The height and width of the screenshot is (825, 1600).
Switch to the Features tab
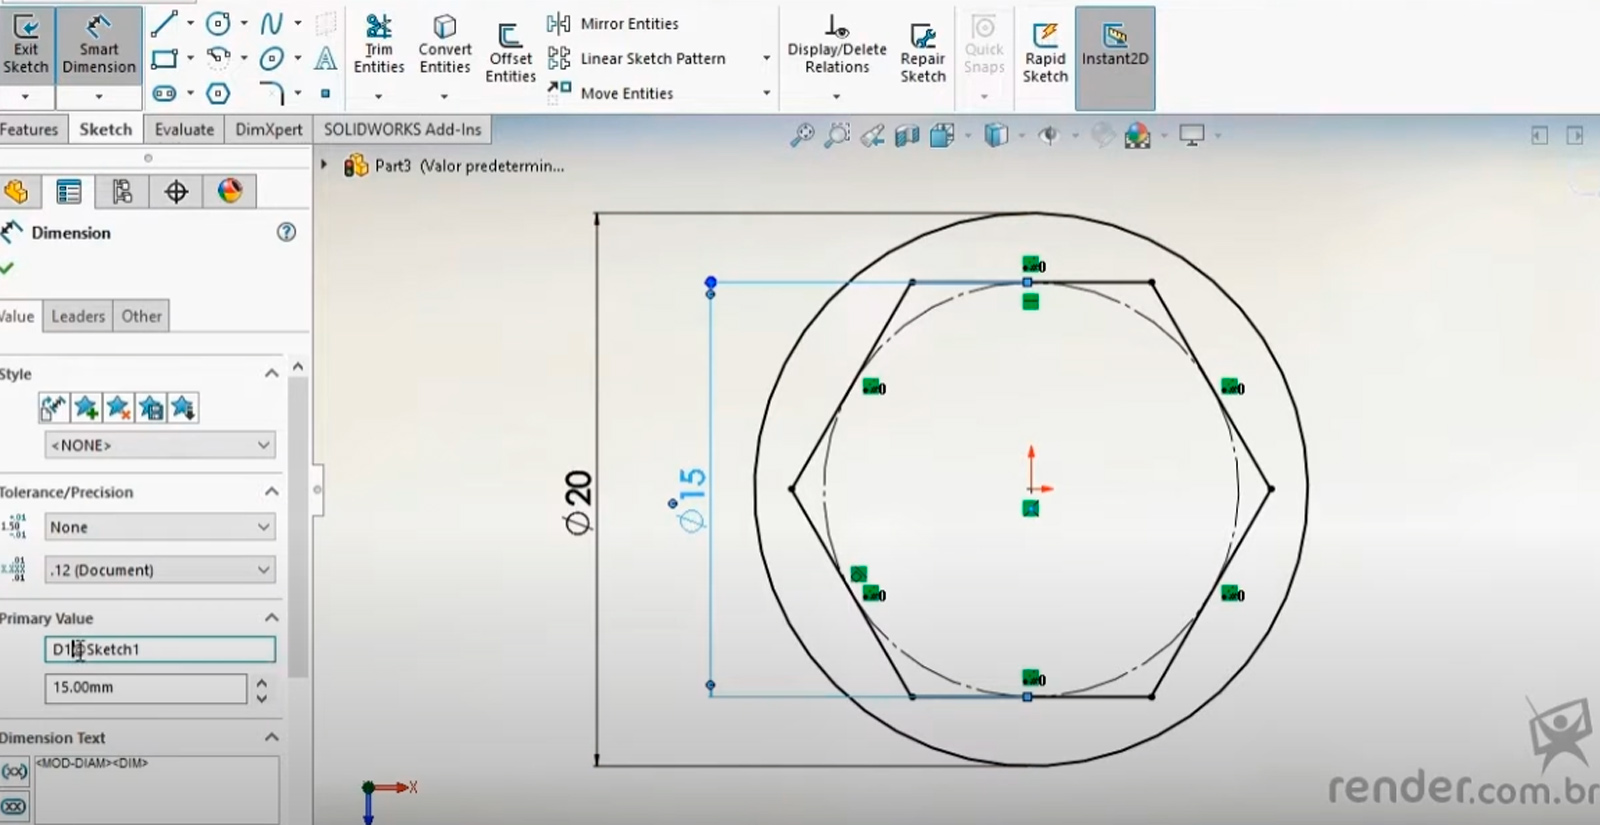pyautogui.click(x=30, y=129)
